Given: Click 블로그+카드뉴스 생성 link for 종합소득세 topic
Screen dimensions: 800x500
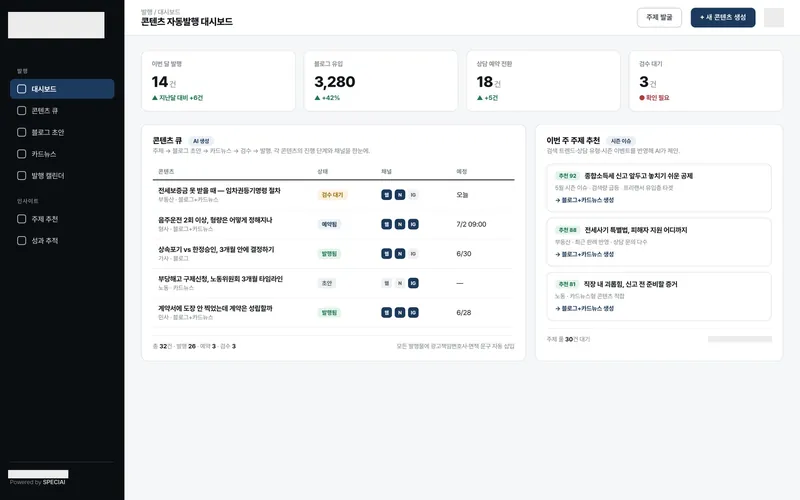Looking at the screenshot, I should coord(585,200).
